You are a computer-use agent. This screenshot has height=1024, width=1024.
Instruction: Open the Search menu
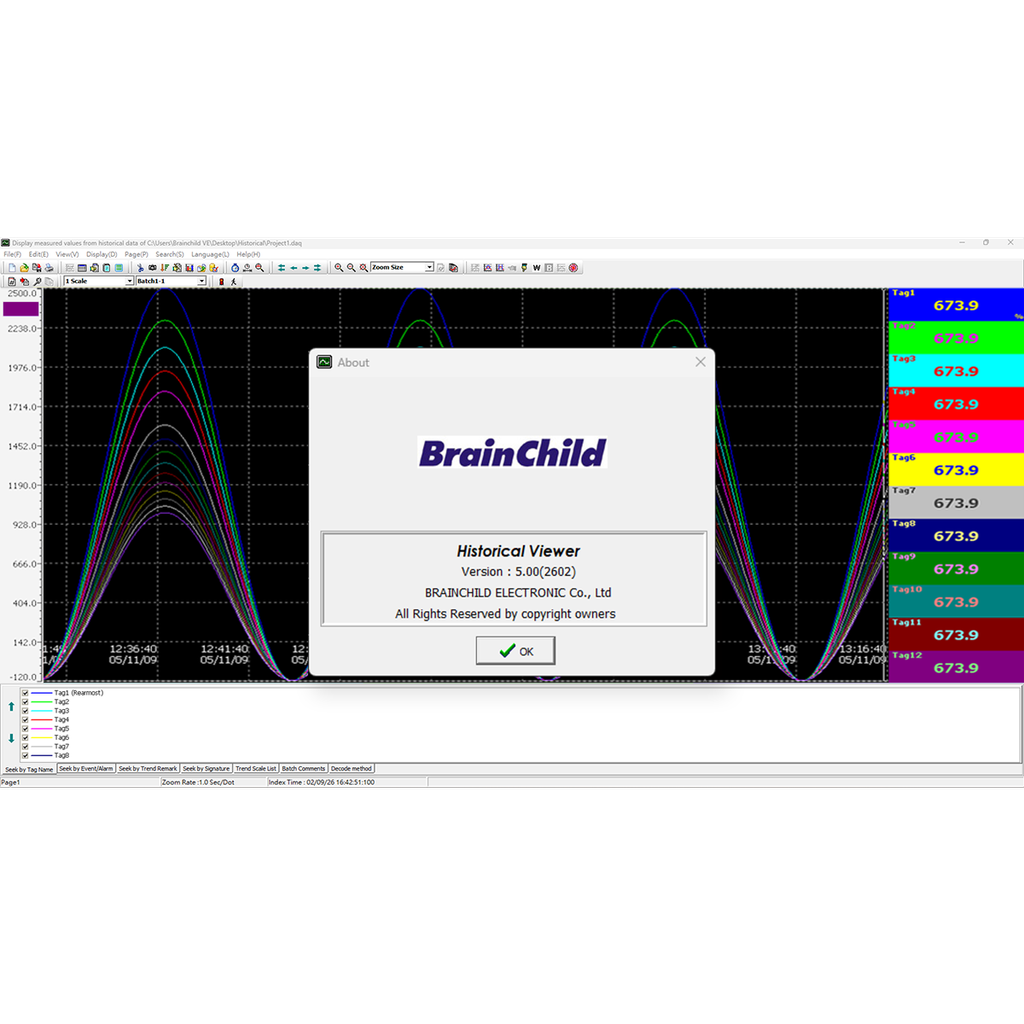click(x=168, y=254)
